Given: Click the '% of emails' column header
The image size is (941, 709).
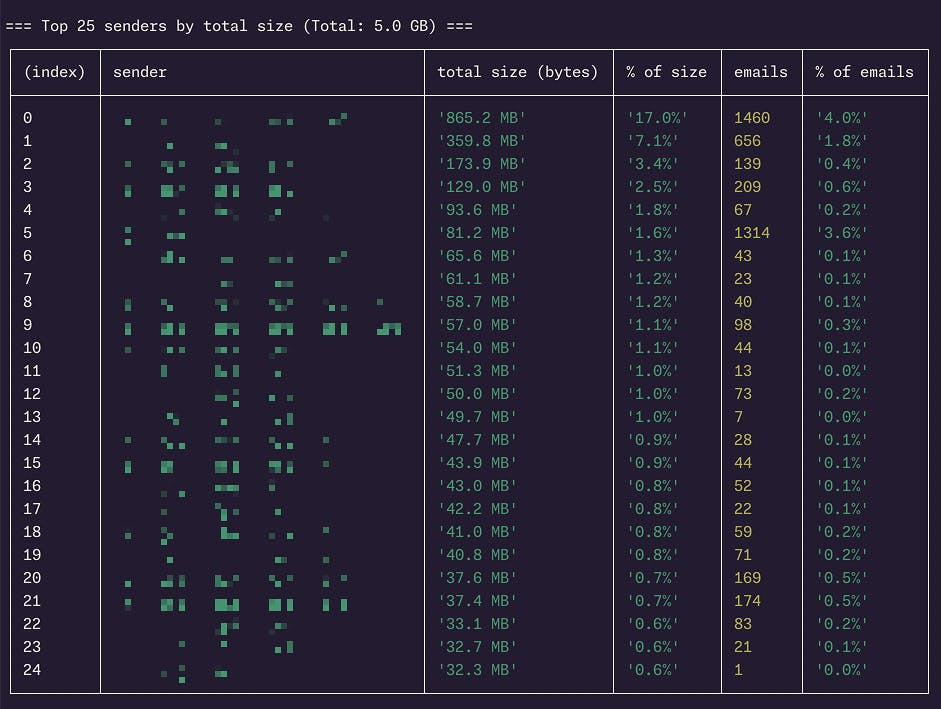Looking at the screenshot, I should pos(864,72).
